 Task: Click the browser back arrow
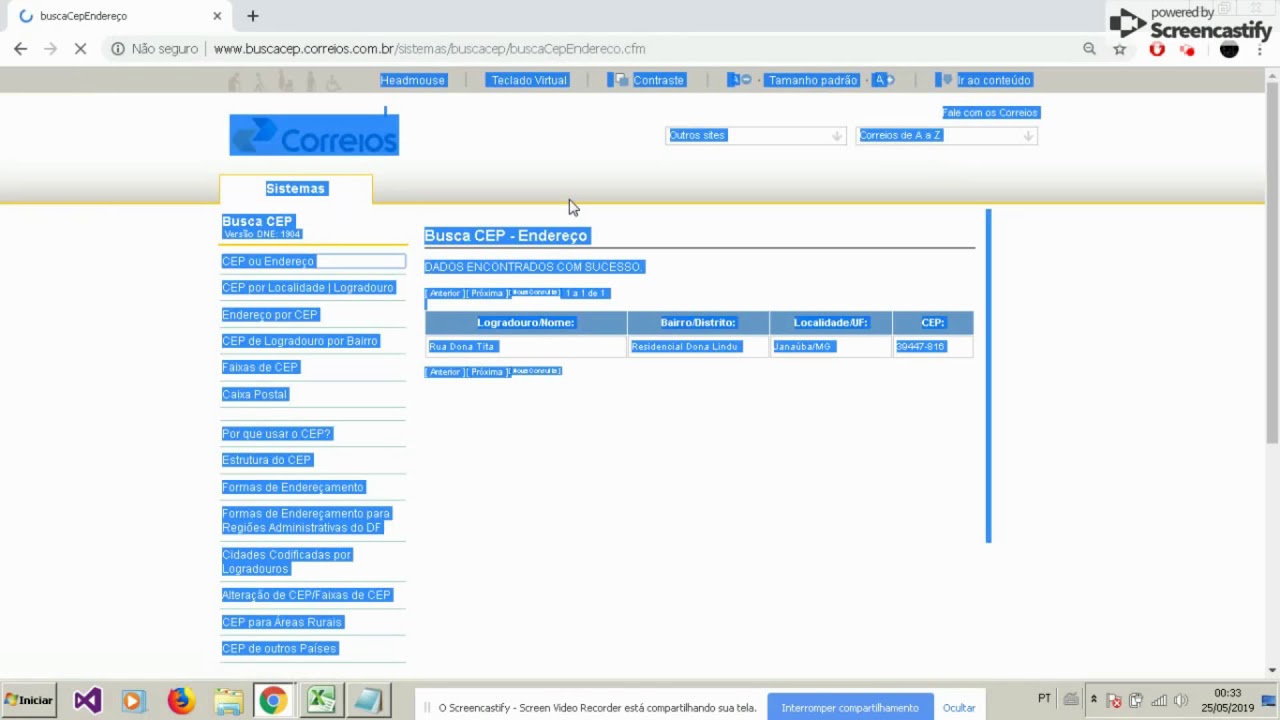tap(20, 48)
